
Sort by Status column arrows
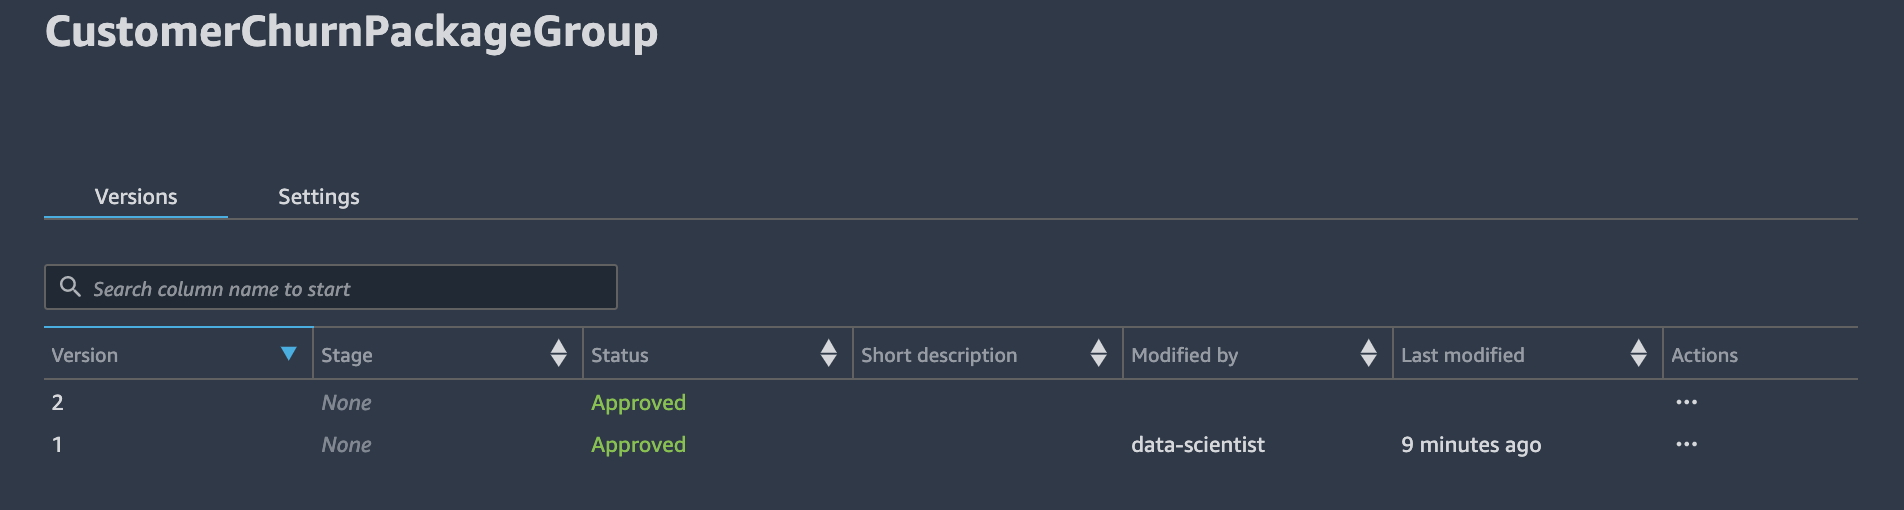[828, 353]
